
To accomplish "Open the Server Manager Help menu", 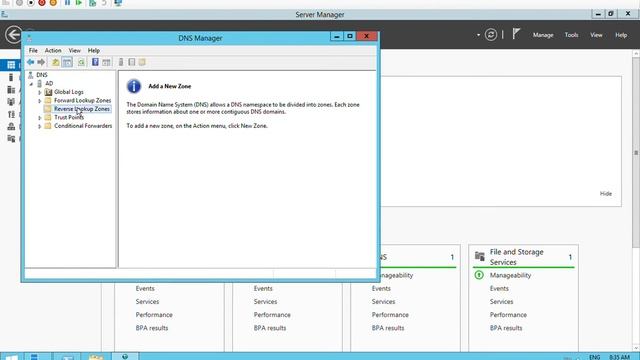I will [621, 35].
